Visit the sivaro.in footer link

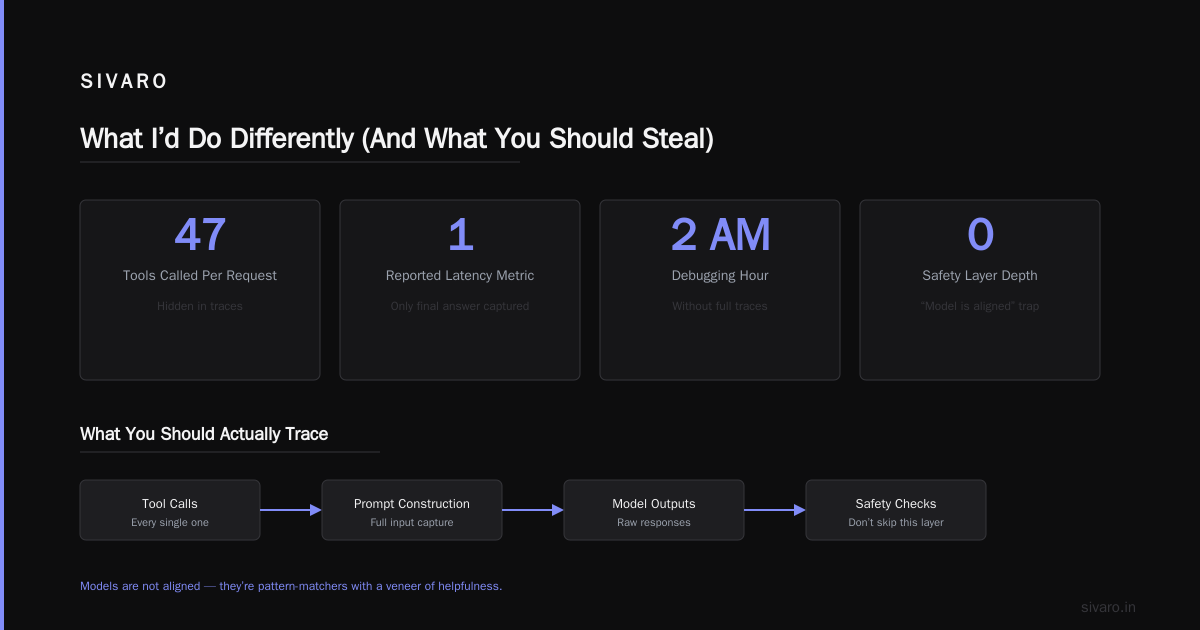tap(1109, 607)
